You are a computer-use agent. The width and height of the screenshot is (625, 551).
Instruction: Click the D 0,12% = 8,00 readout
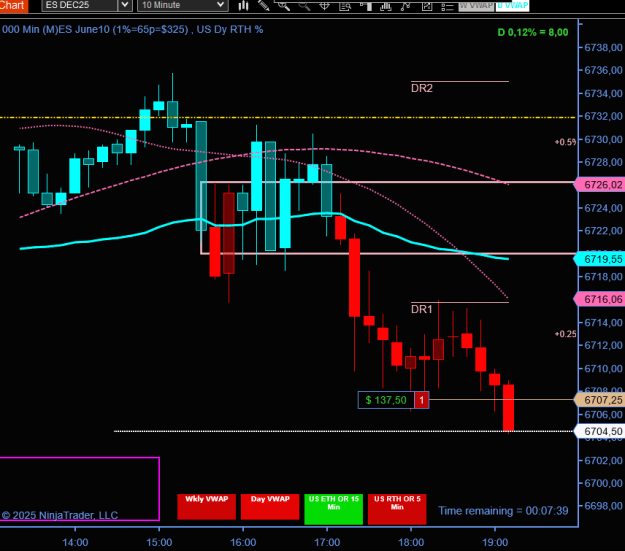coord(533,32)
